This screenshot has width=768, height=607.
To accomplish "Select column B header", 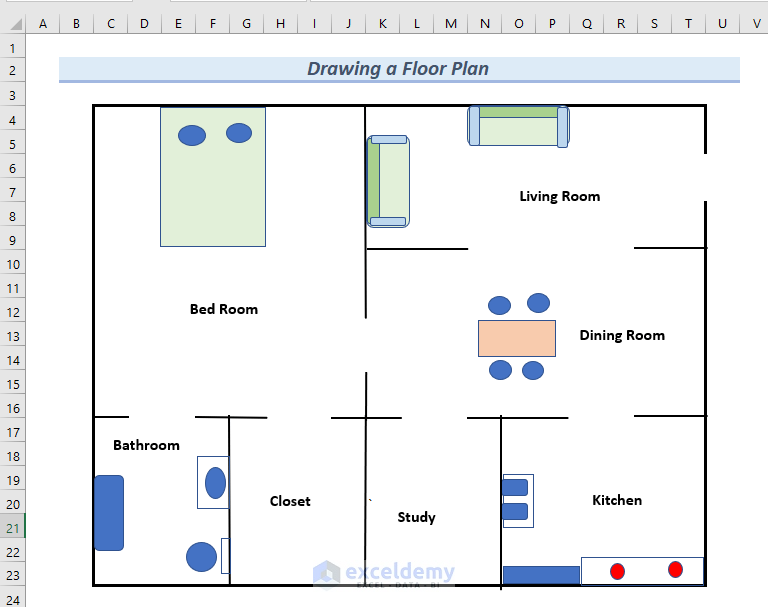I will pos(76,24).
